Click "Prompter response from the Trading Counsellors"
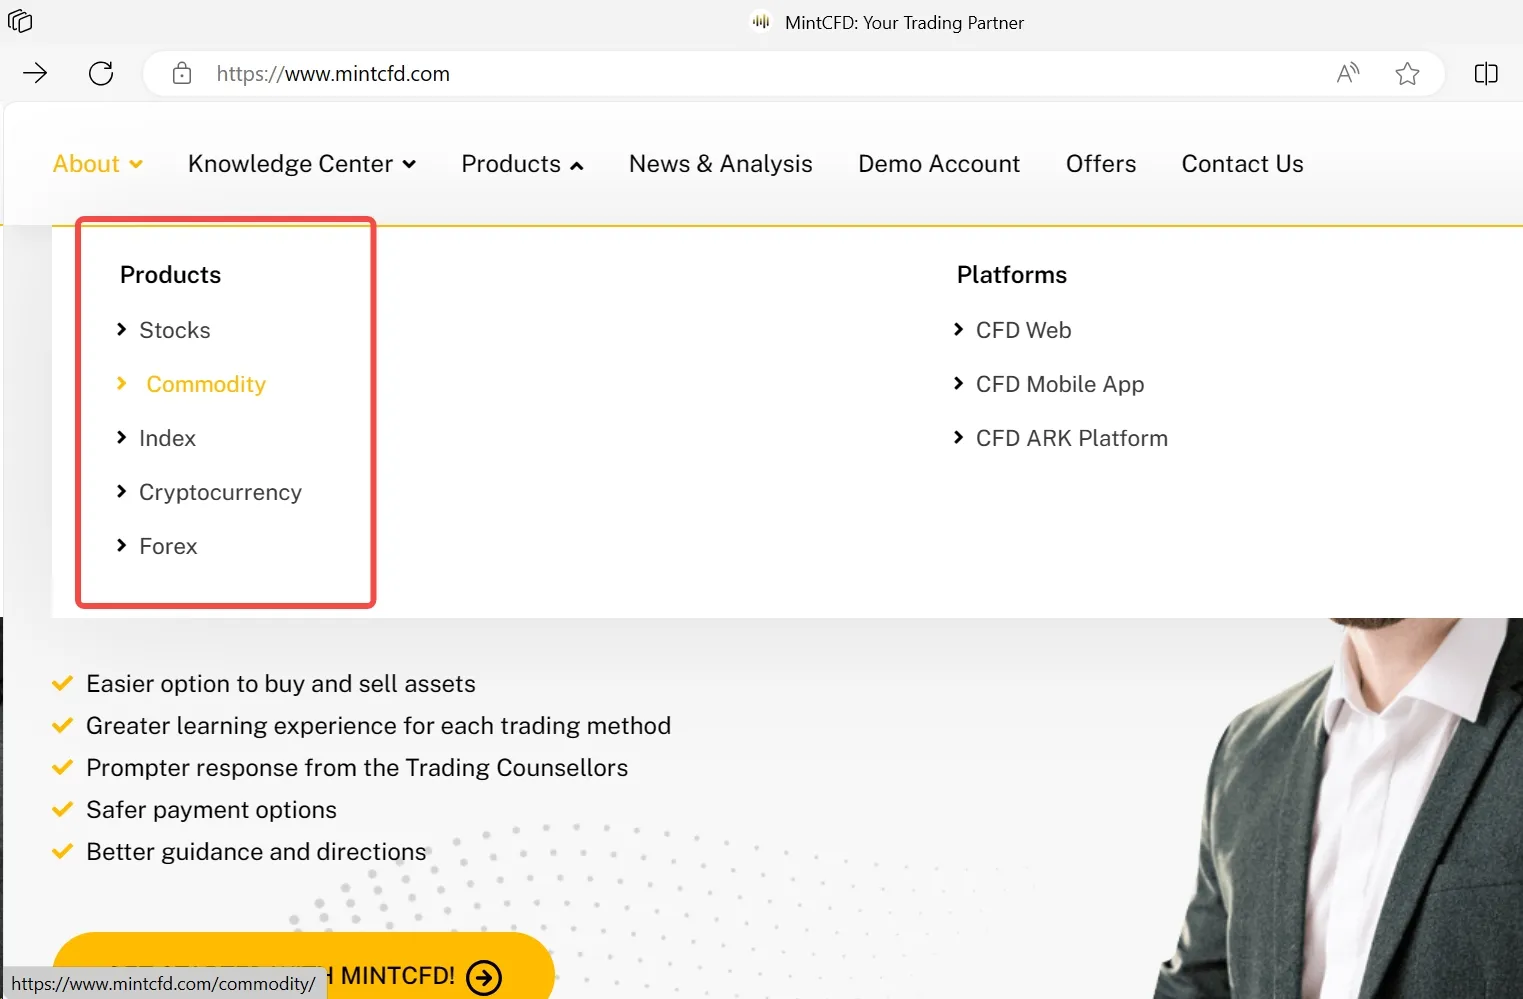Viewport: 1523px width, 999px height. pos(357,768)
